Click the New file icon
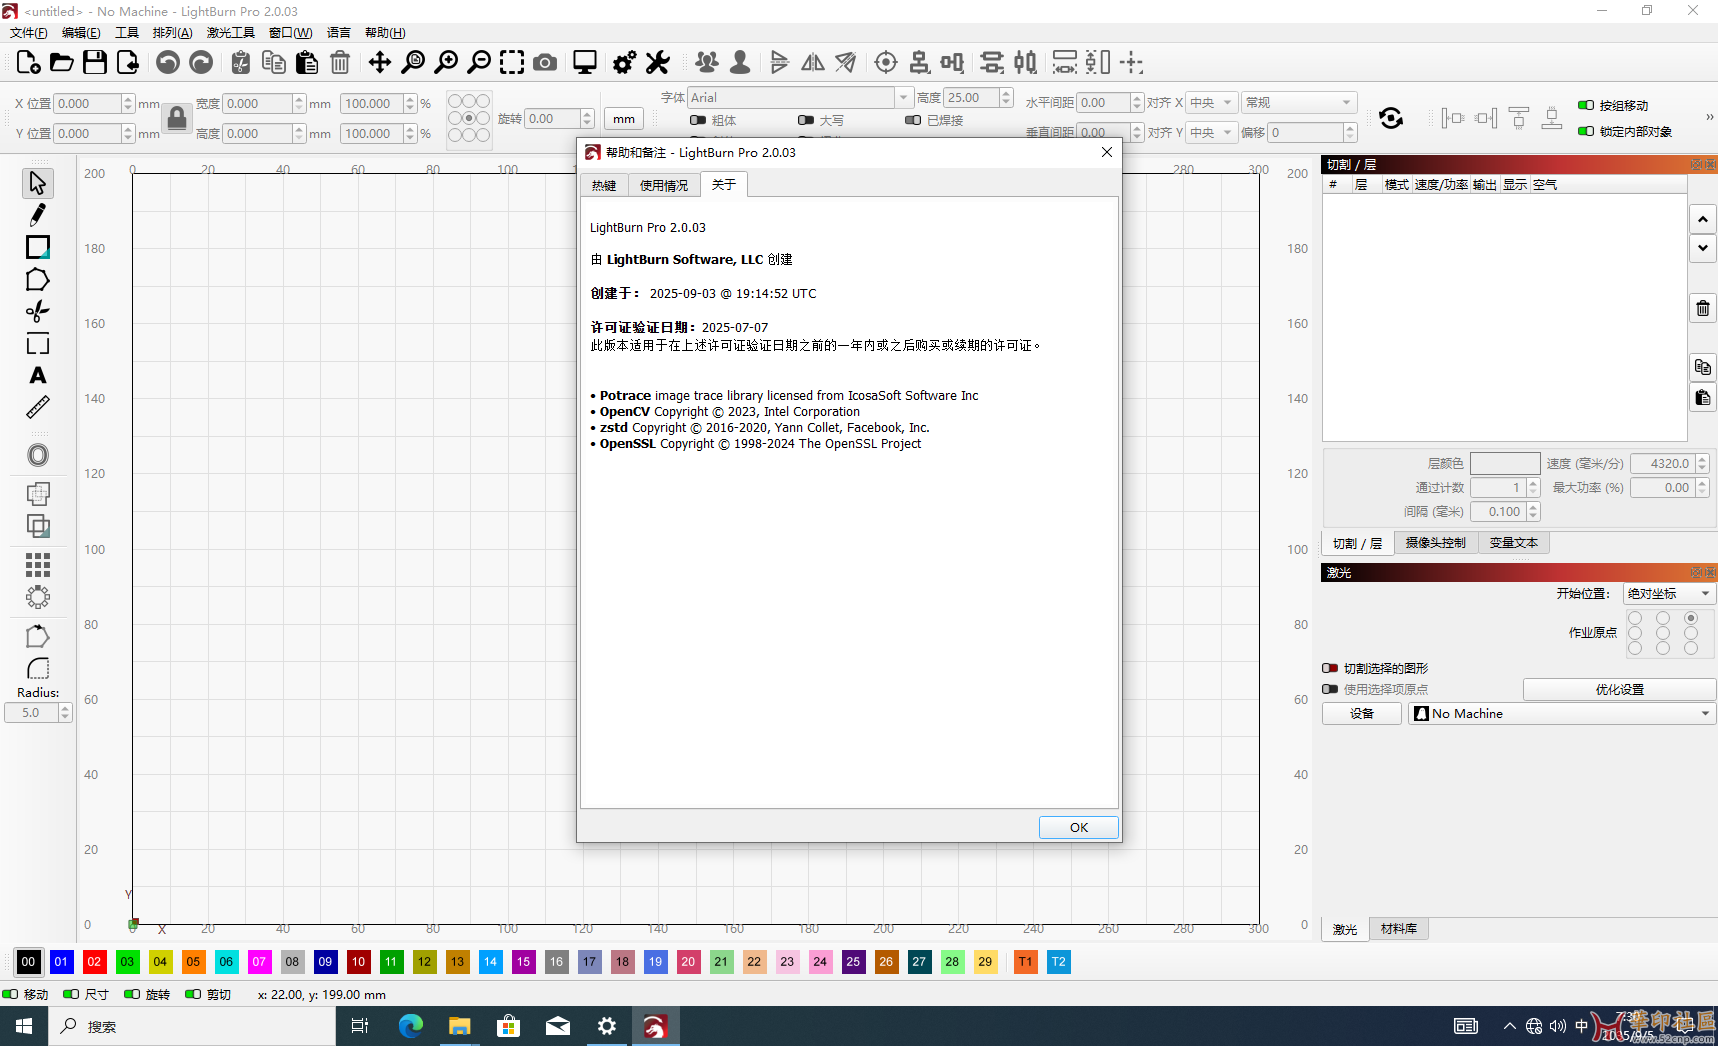 (29, 63)
